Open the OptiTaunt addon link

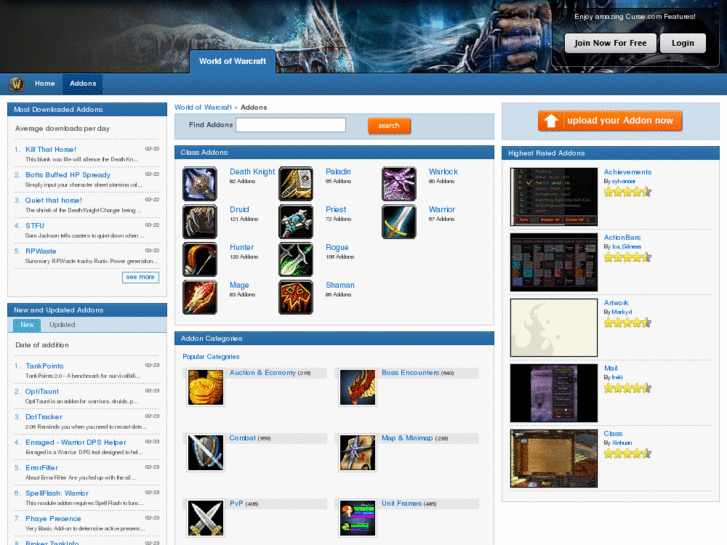pos(42,391)
